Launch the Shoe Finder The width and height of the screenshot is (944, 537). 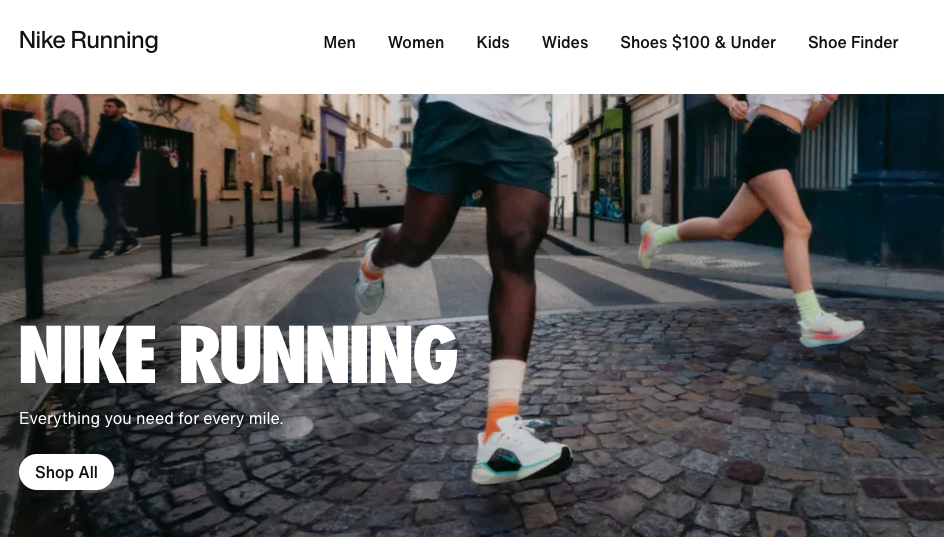tap(853, 43)
